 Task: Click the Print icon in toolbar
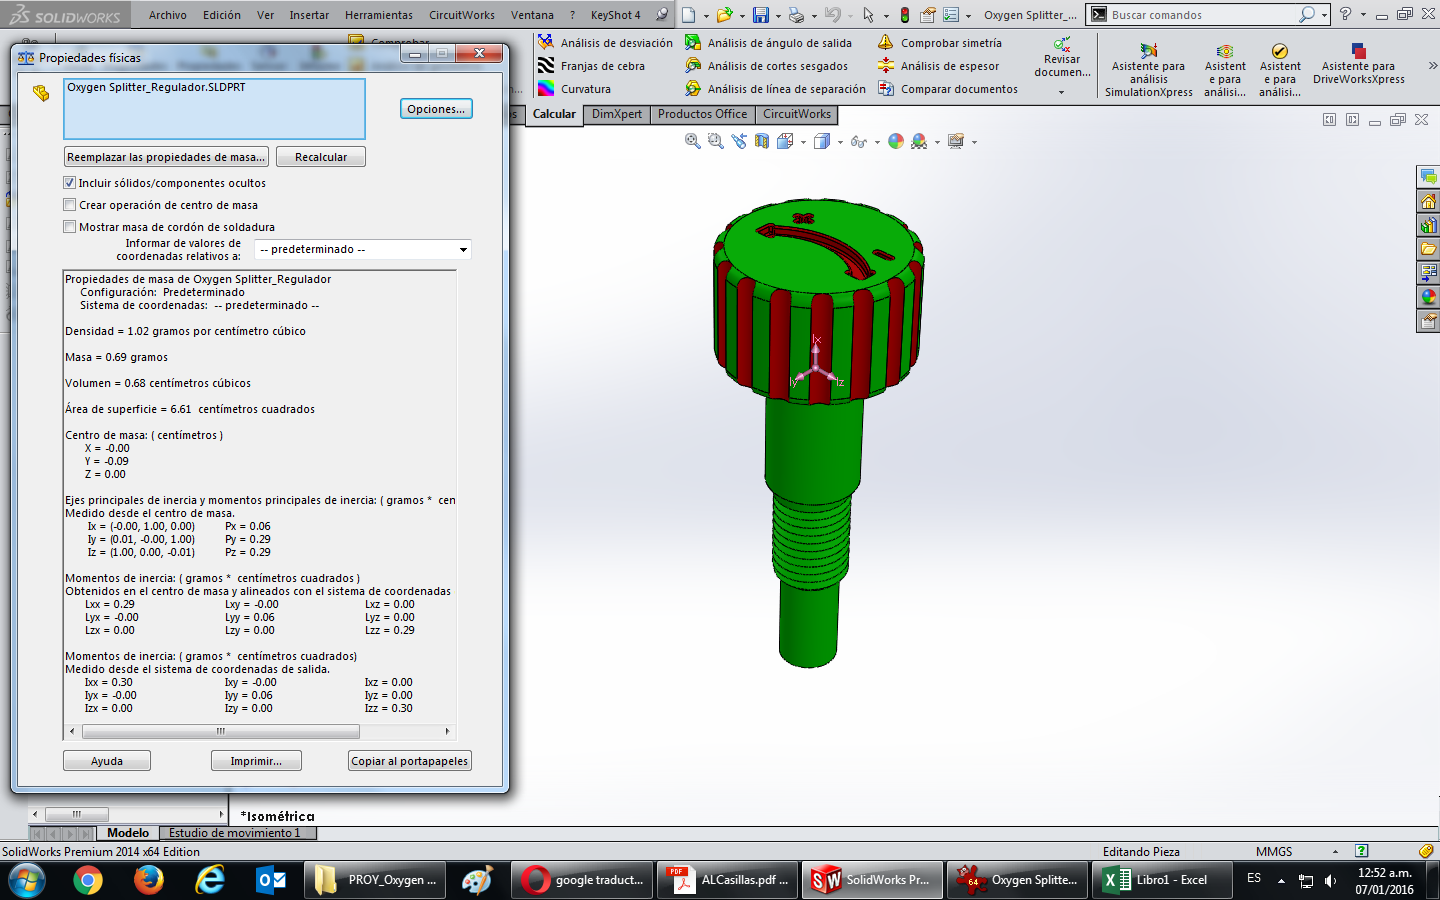(x=796, y=15)
